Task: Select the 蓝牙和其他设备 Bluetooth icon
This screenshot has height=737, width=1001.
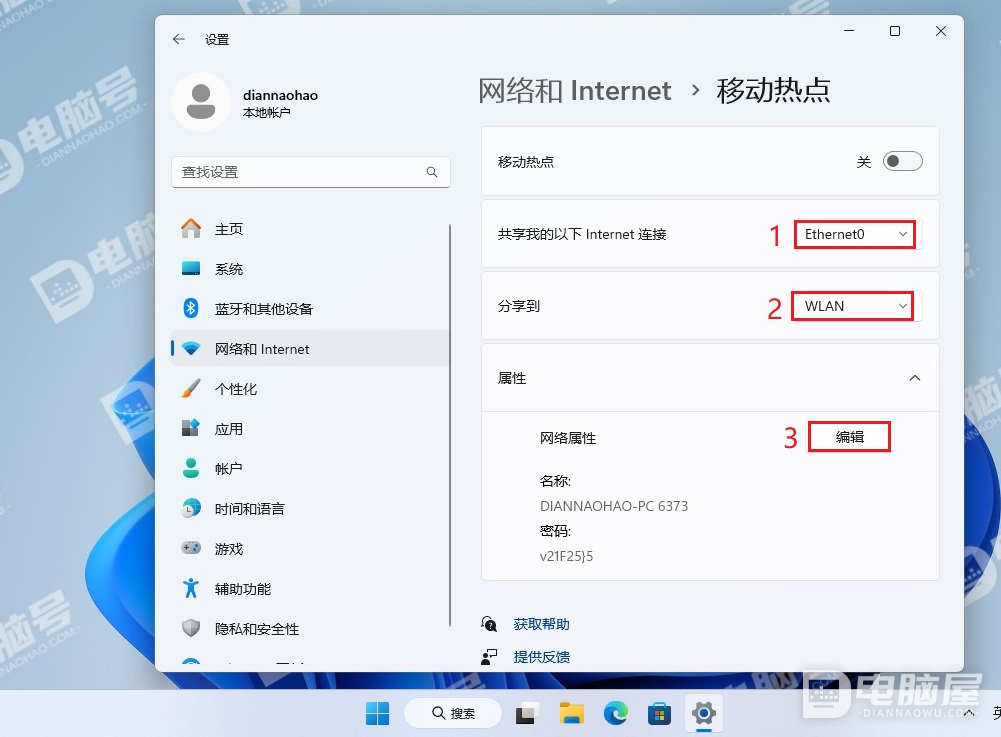Action: [x=190, y=308]
